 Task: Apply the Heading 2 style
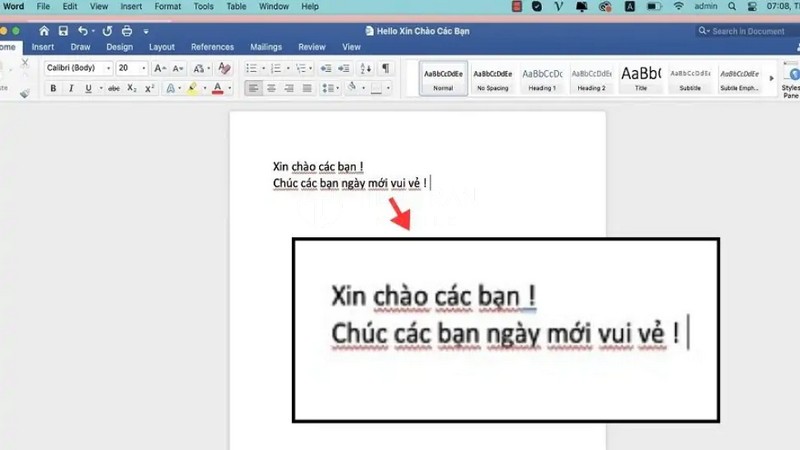[x=591, y=78]
